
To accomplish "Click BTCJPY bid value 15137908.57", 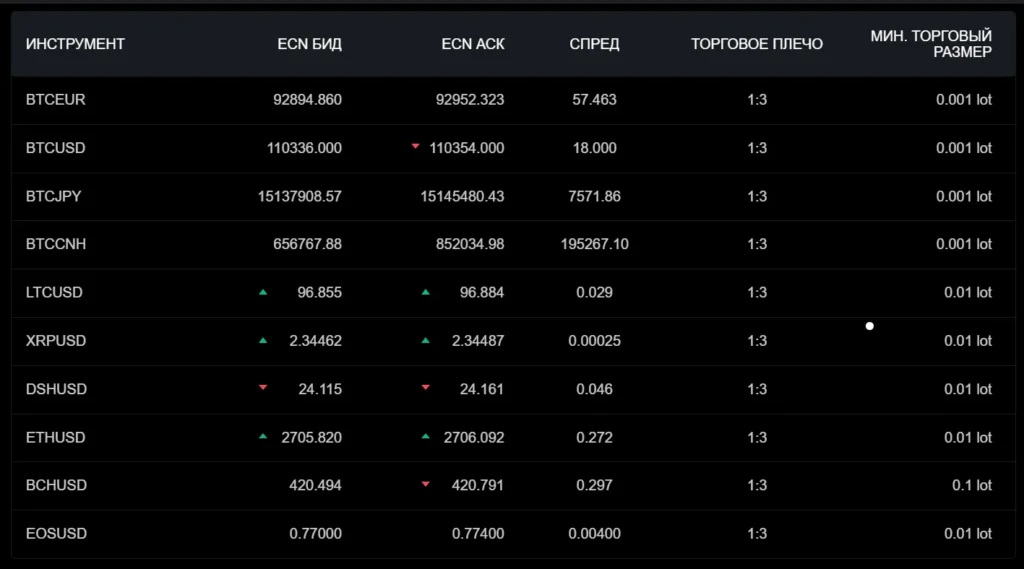I will 300,197.
